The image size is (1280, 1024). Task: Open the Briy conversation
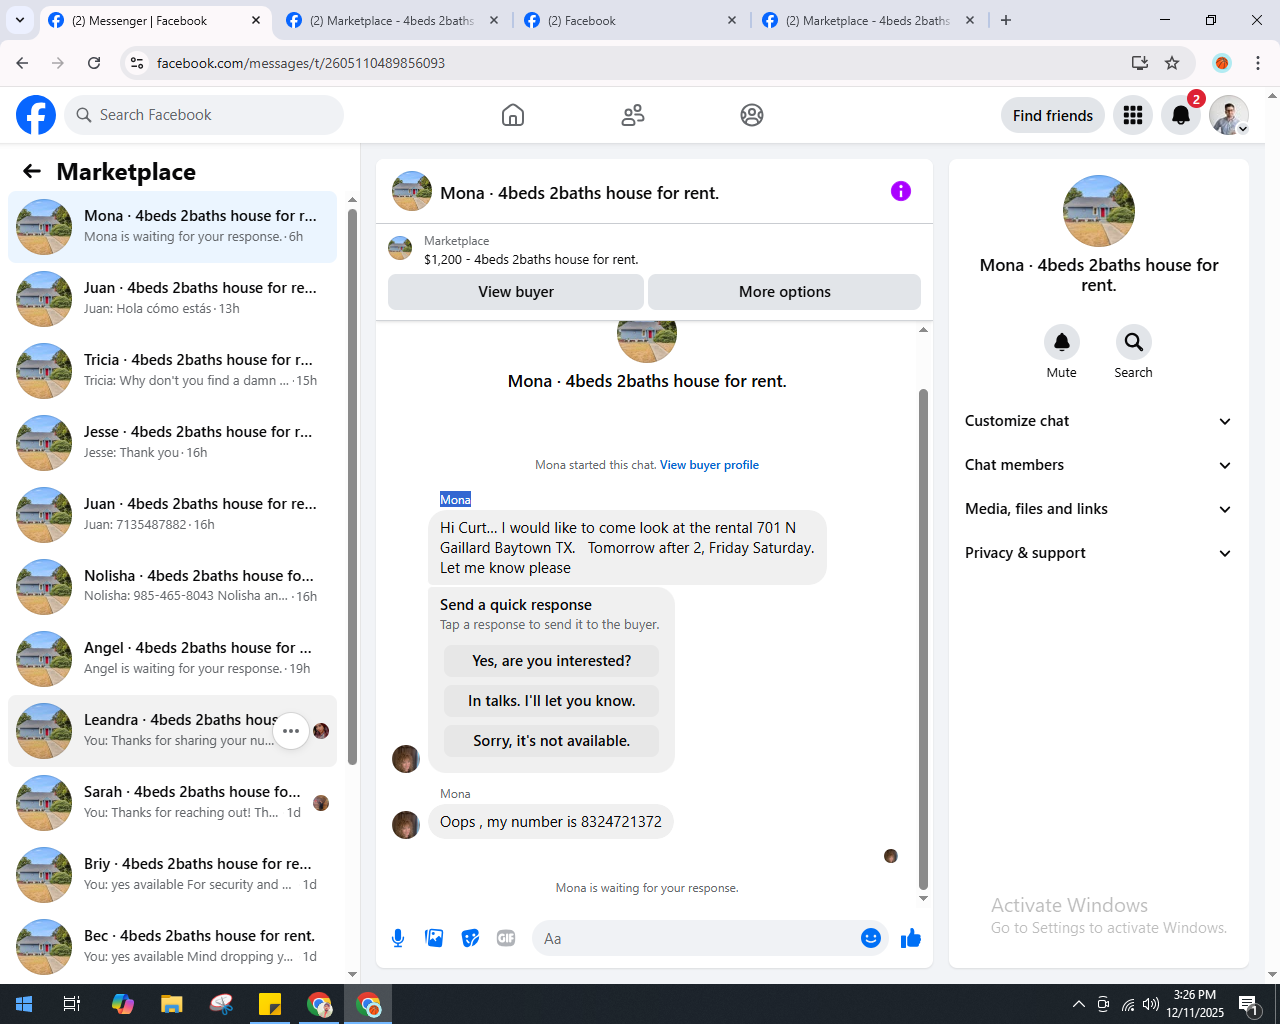172,875
